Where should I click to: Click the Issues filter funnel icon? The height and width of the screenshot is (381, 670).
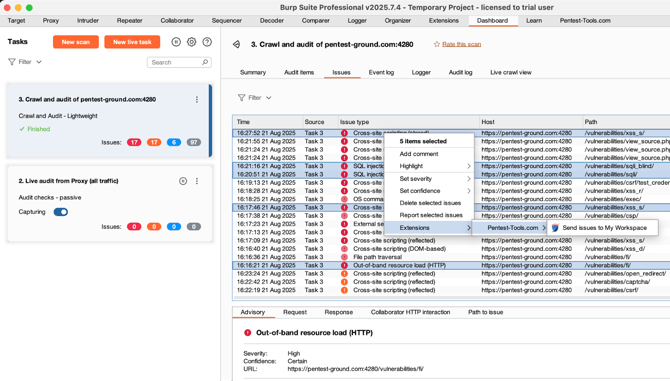[241, 98]
